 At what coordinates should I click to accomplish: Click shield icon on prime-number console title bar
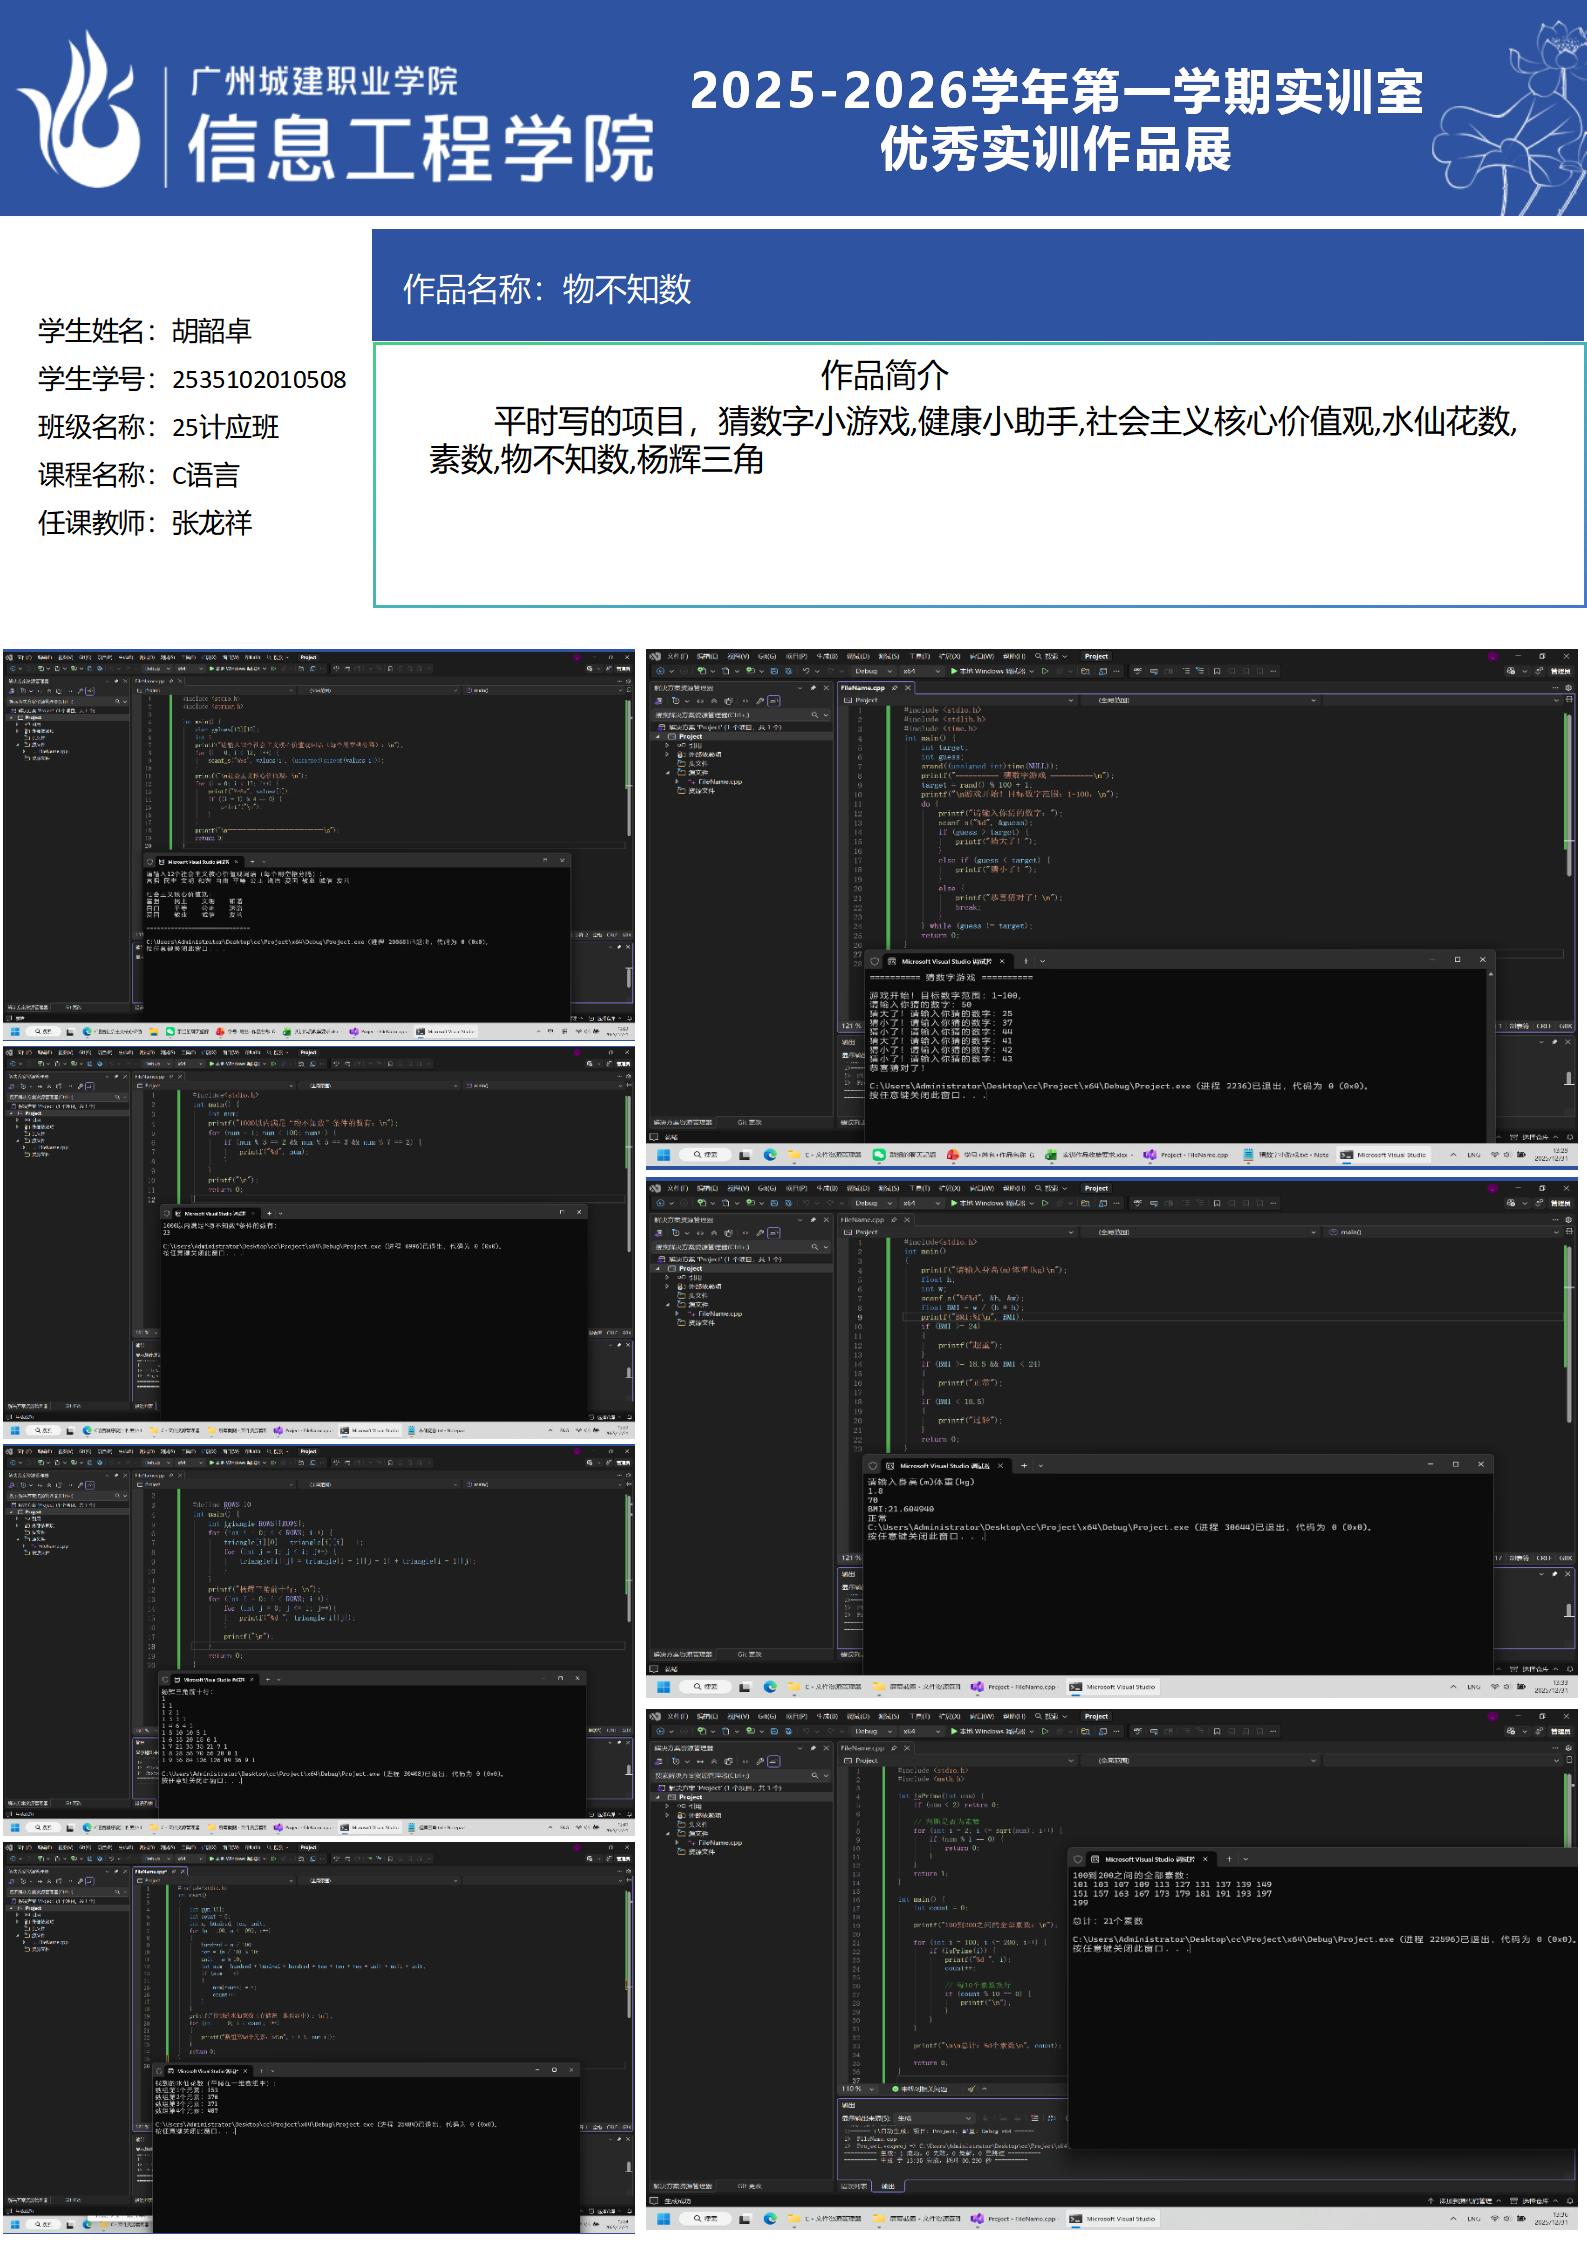[1079, 1859]
